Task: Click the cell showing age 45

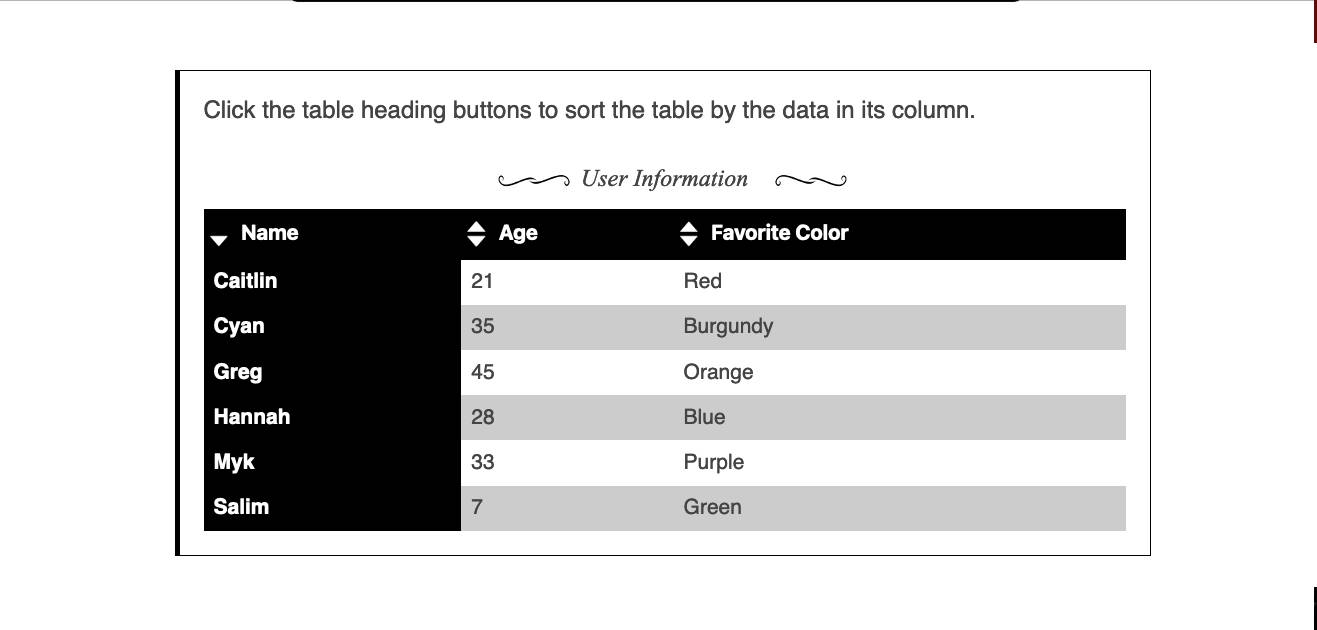Action: tap(483, 372)
